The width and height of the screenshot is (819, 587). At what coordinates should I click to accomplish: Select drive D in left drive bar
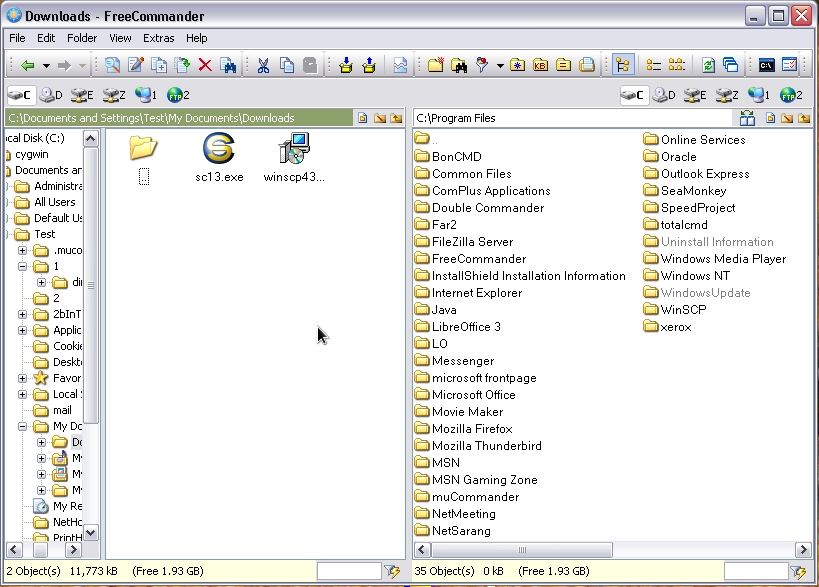tap(51, 95)
